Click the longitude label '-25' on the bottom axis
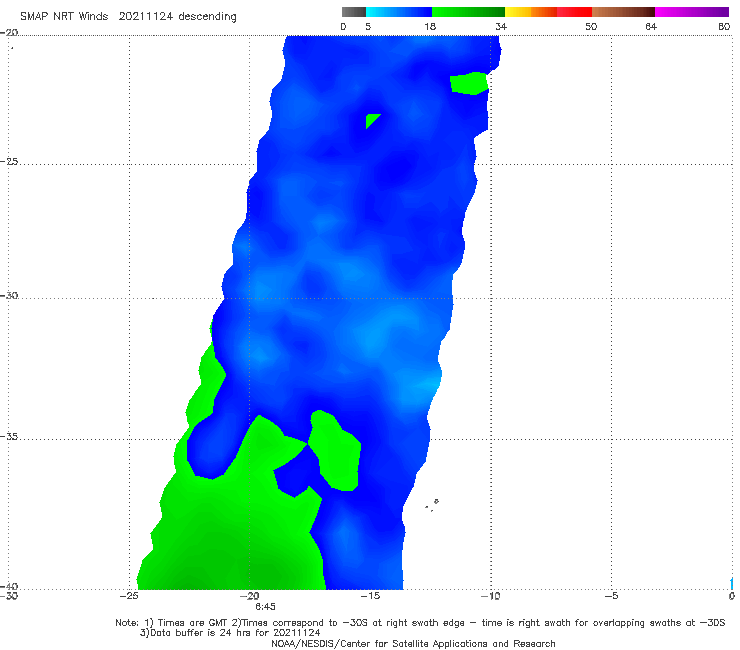 pos(129,596)
